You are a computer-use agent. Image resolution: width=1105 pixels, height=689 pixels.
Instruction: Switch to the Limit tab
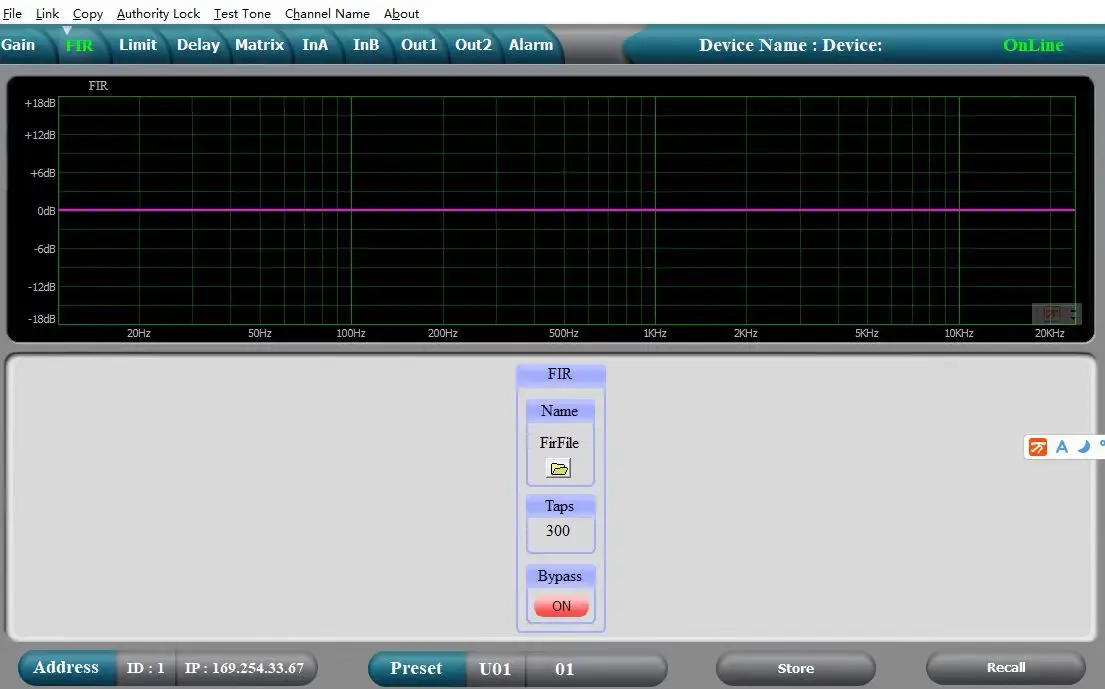(x=138, y=45)
